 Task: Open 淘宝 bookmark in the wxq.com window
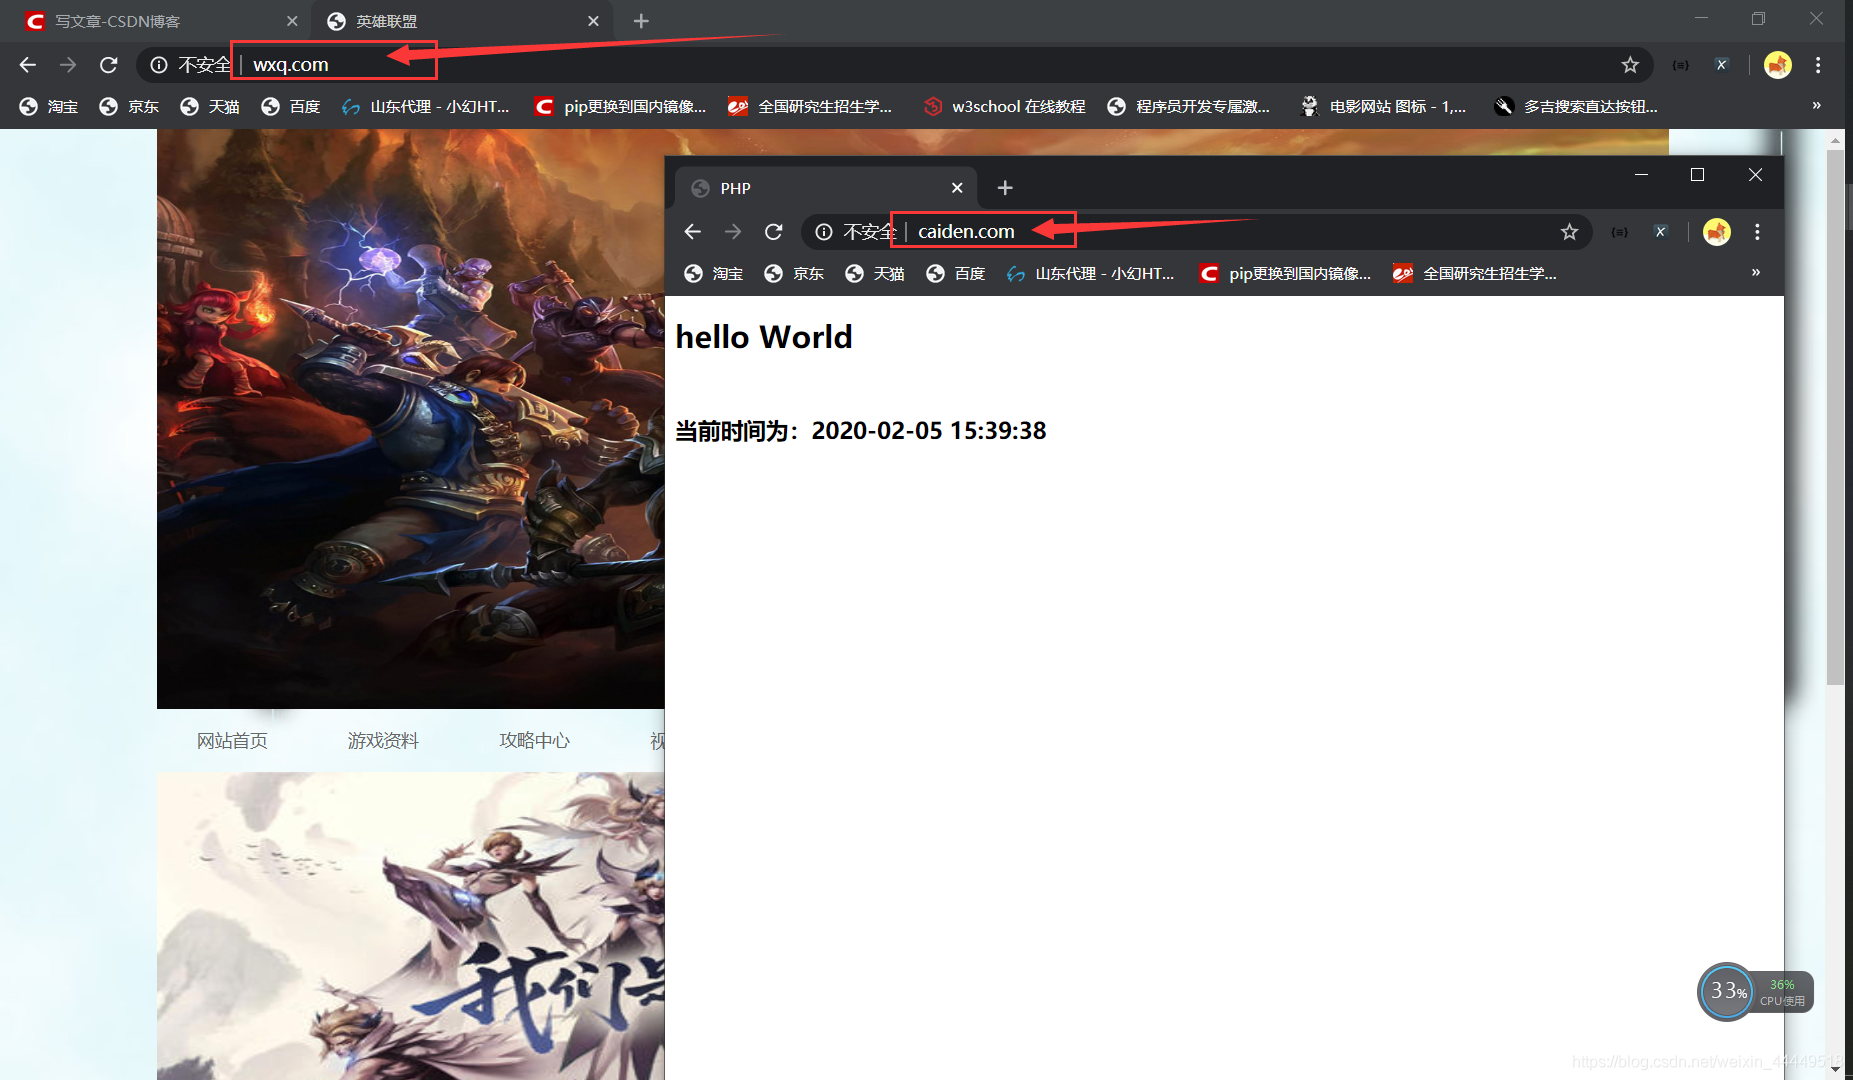[x=49, y=107]
